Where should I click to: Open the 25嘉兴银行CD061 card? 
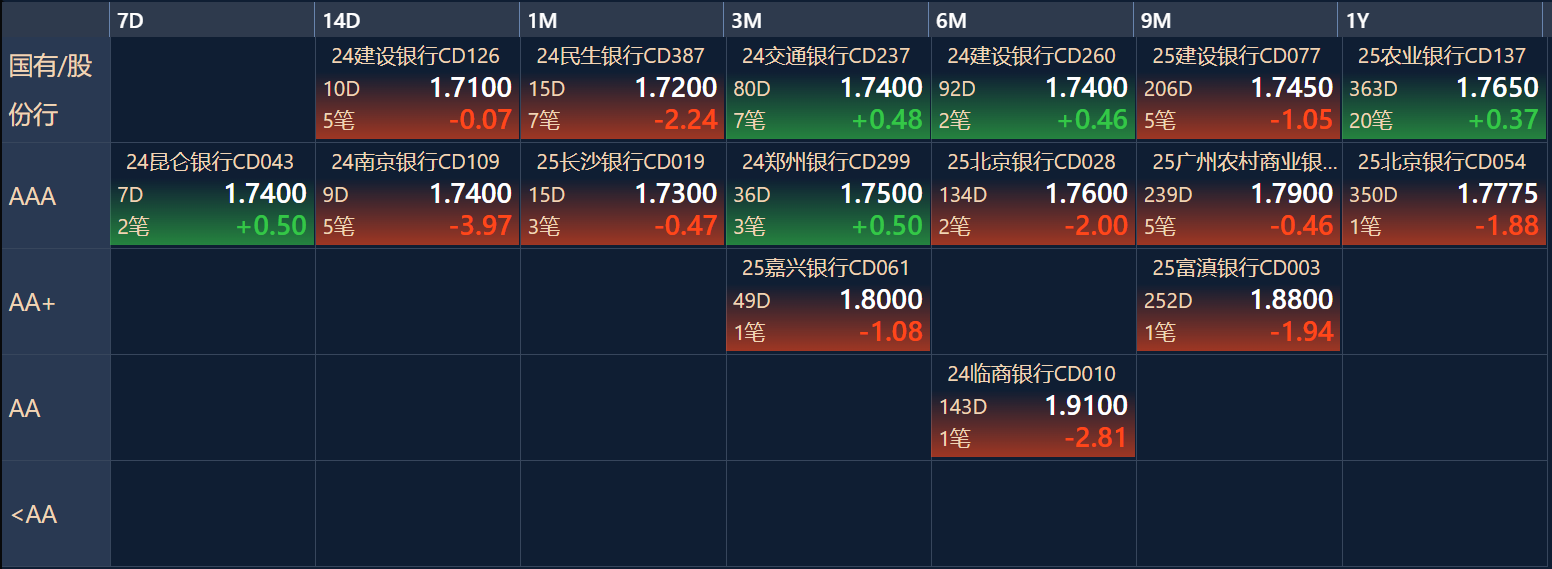tap(827, 302)
